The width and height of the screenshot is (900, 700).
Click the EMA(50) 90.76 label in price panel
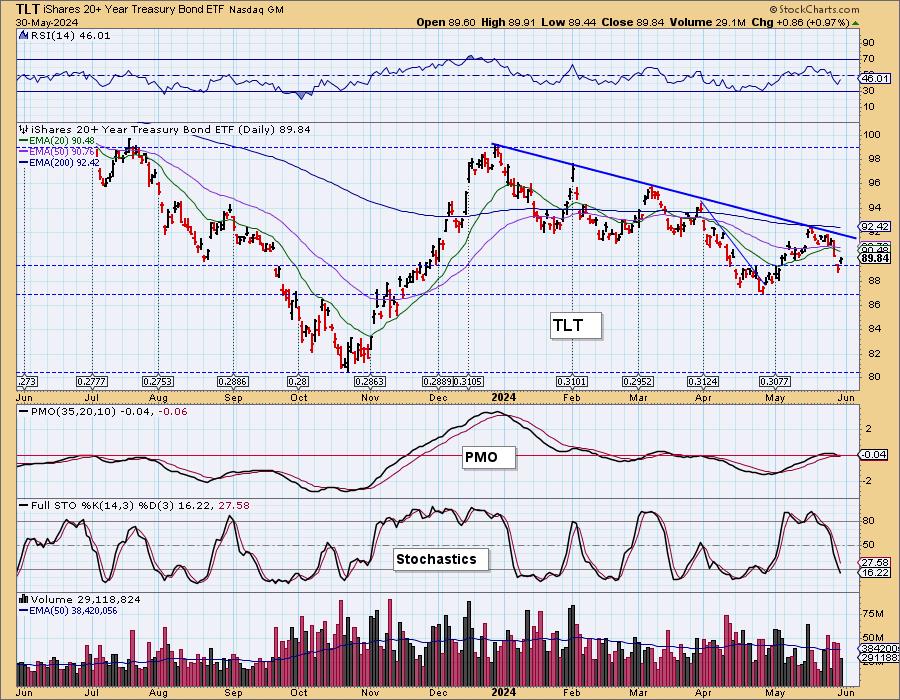point(61,151)
